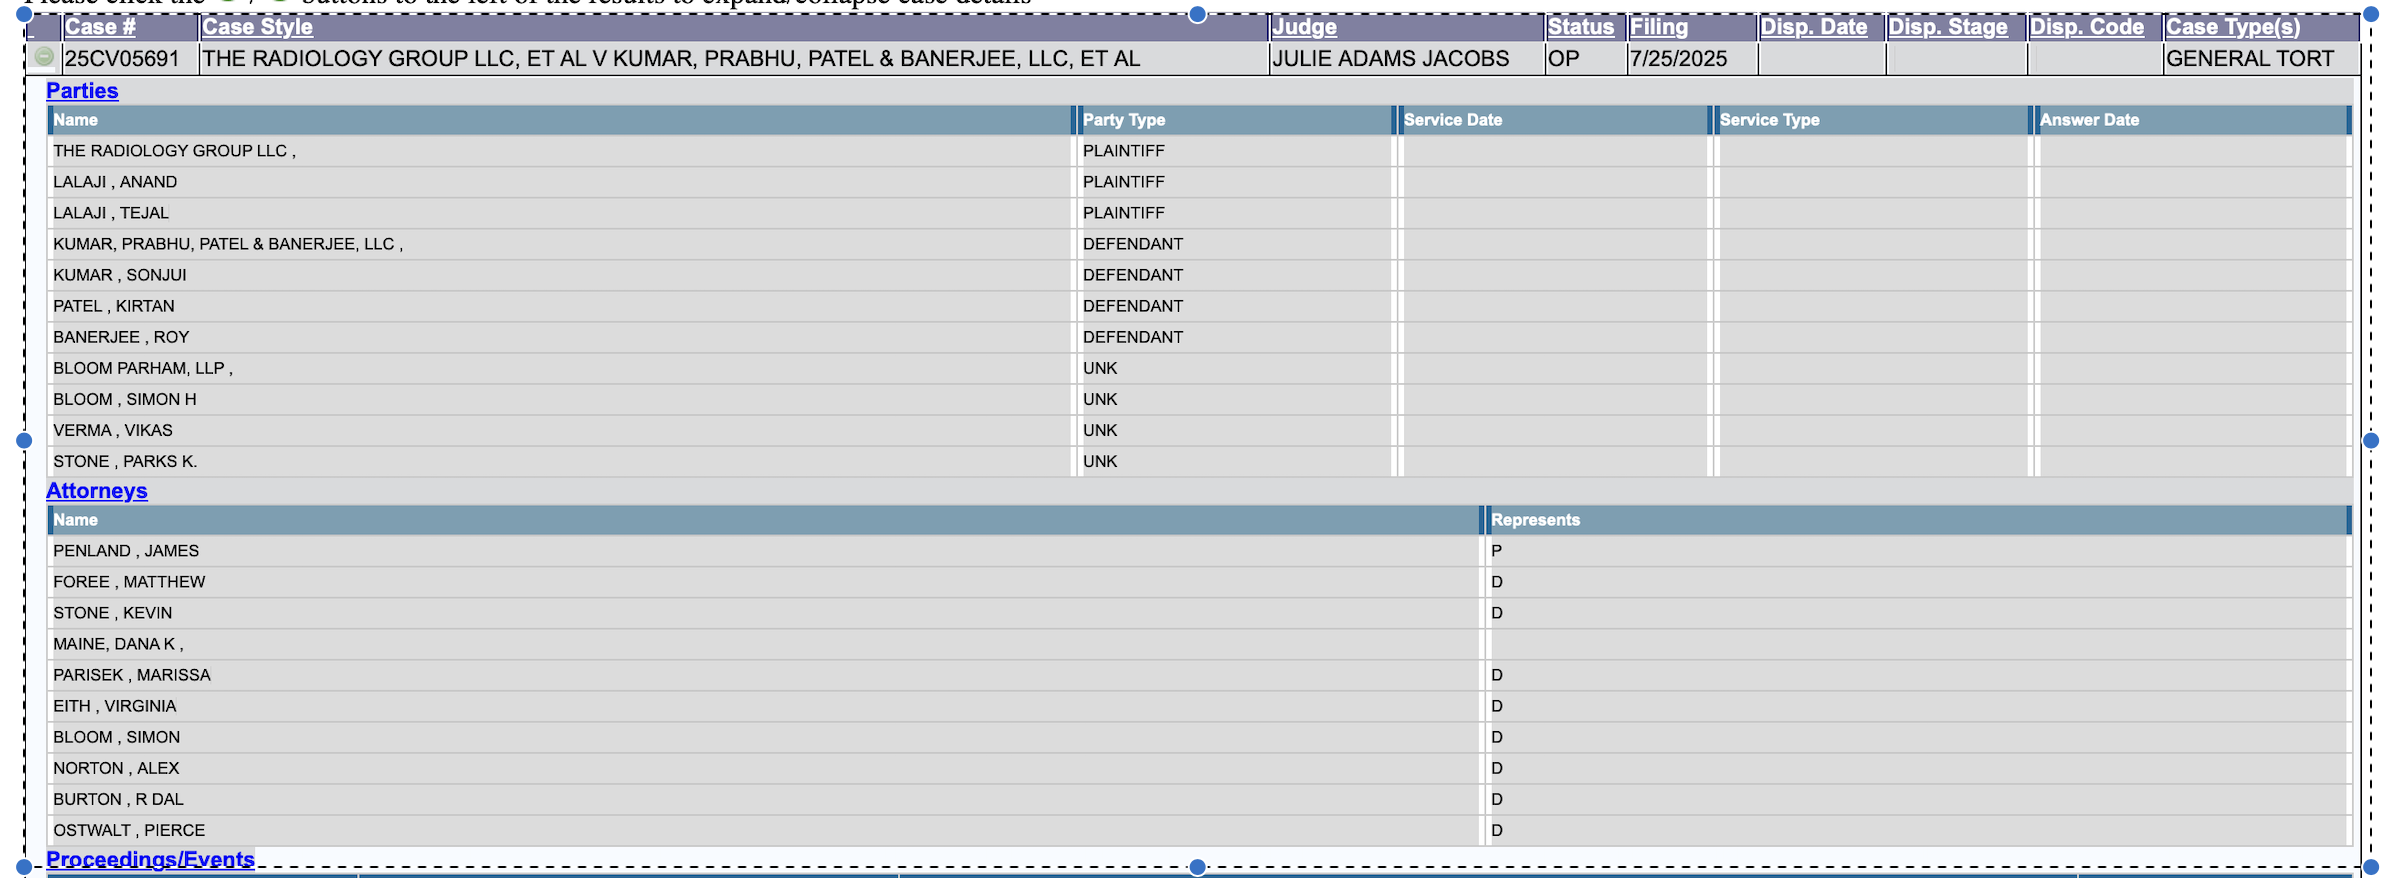
Task: Click the right-middle selection handle
Action: pos(2370,440)
